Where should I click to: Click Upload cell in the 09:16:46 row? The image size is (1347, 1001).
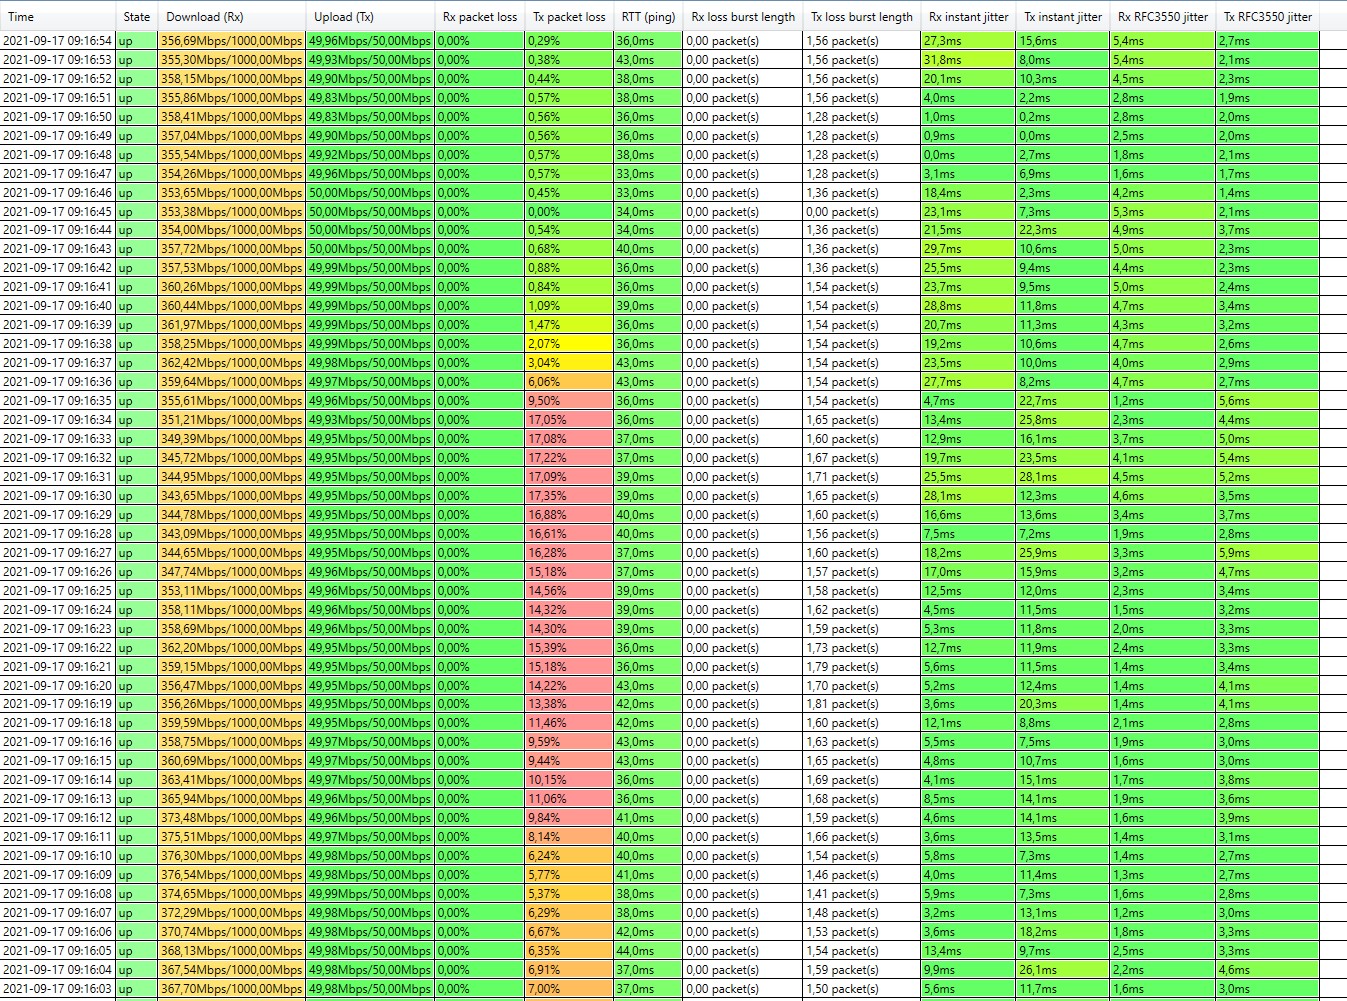click(370, 193)
